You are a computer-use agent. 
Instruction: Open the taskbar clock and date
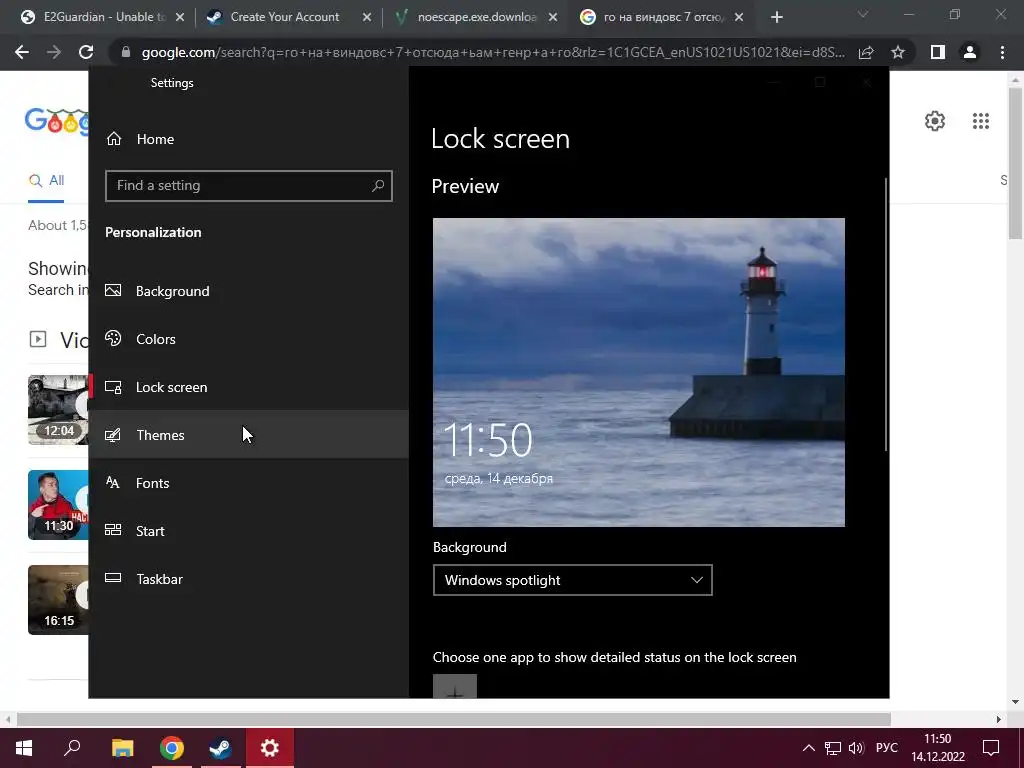tap(938, 748)
